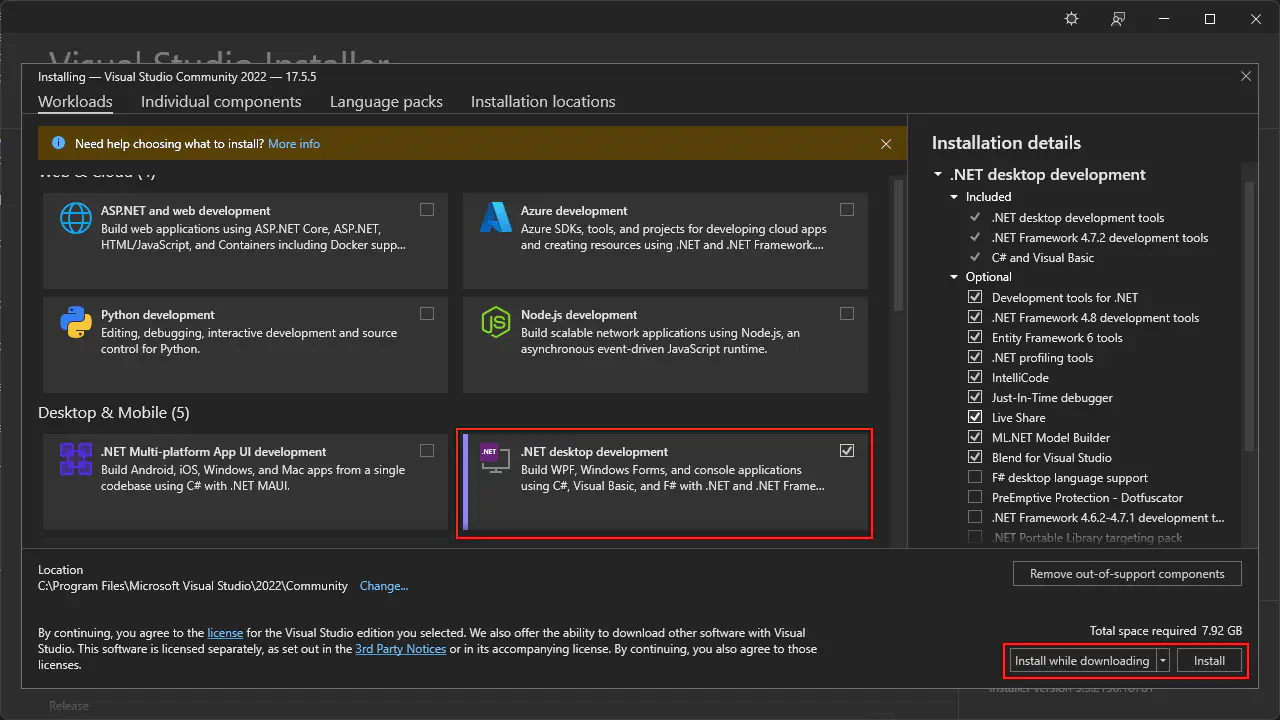Screen dimensions: 1280x720
Task: Uncheck Development tools for .NET option
Action: [x=975, y=297]
